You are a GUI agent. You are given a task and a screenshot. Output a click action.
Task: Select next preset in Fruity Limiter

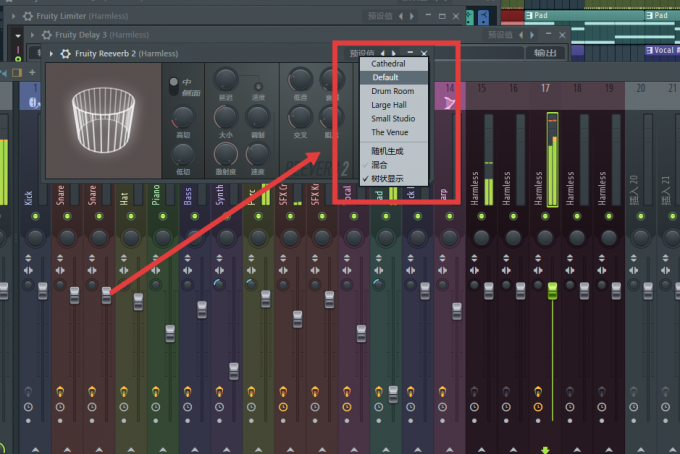[x=412, y=16]
